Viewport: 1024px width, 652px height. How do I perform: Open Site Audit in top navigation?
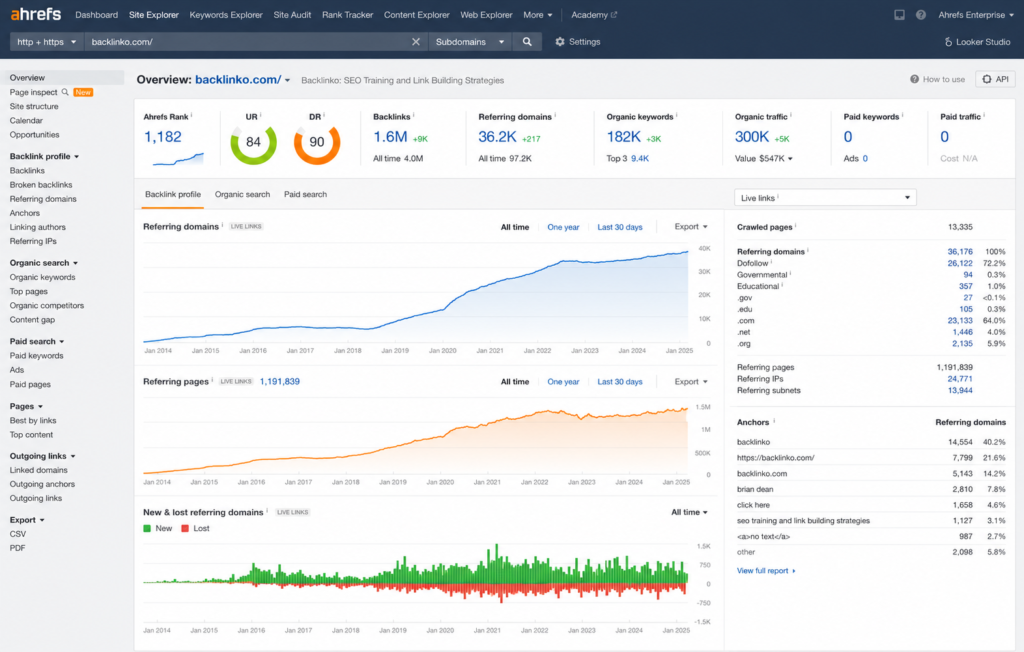292,14
